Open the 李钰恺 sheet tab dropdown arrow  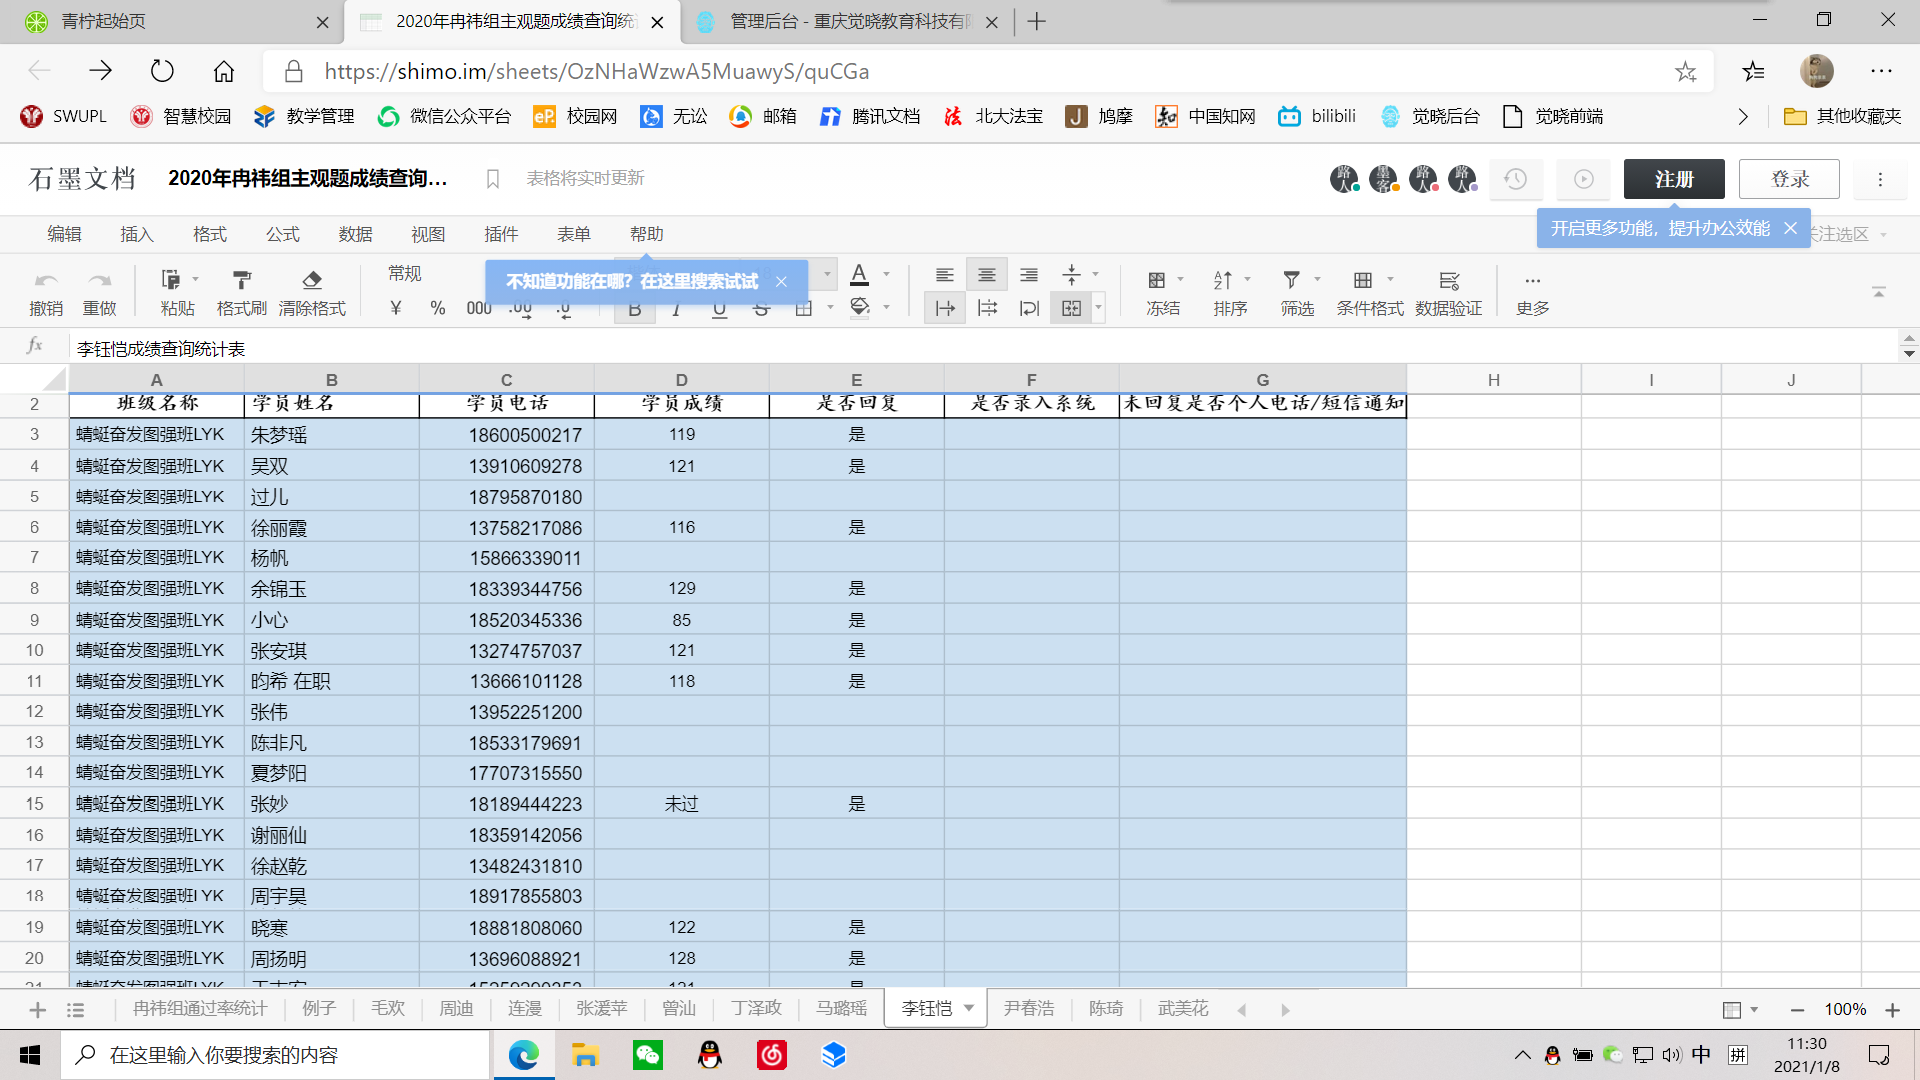[969, 1008]
